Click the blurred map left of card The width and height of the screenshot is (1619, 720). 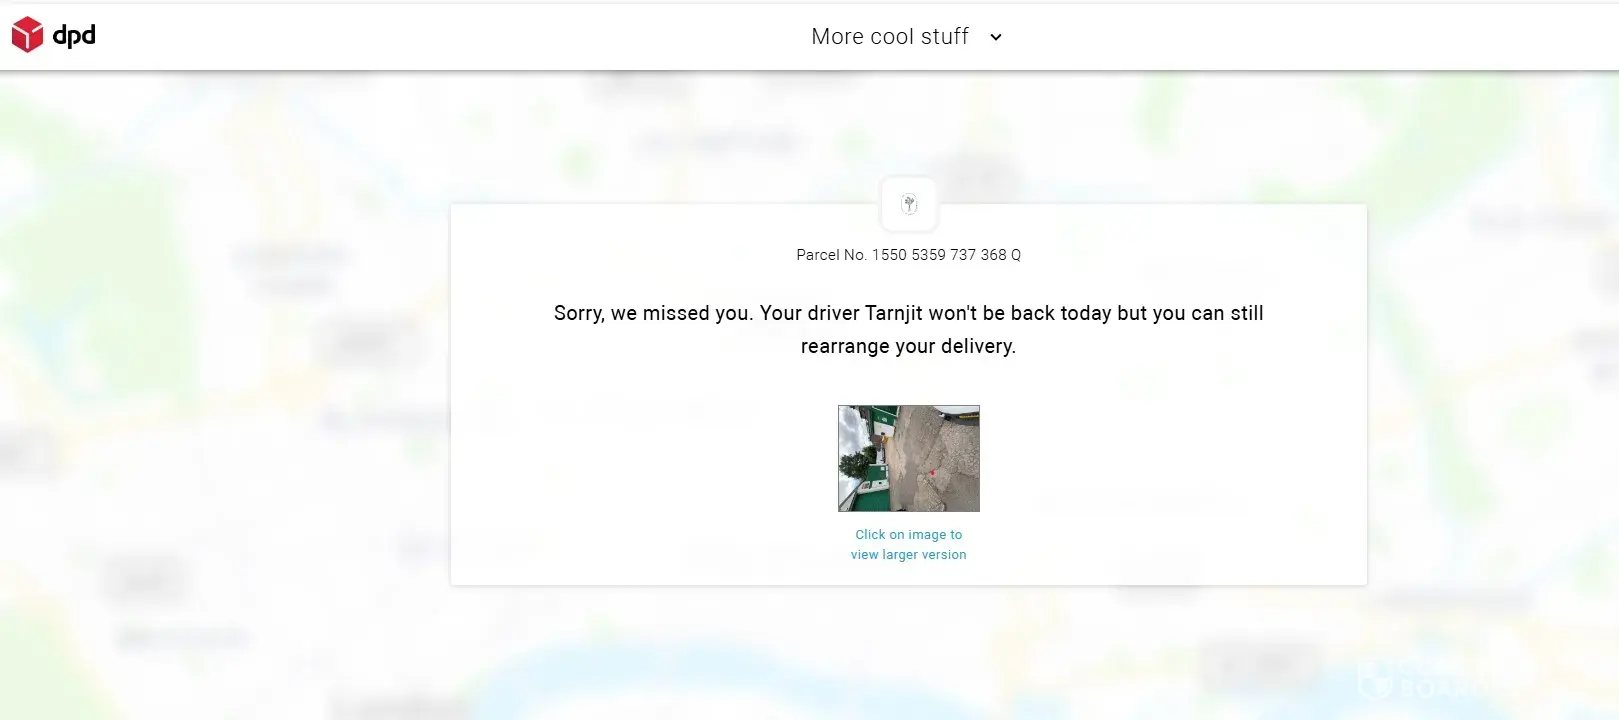pos(225,400)
